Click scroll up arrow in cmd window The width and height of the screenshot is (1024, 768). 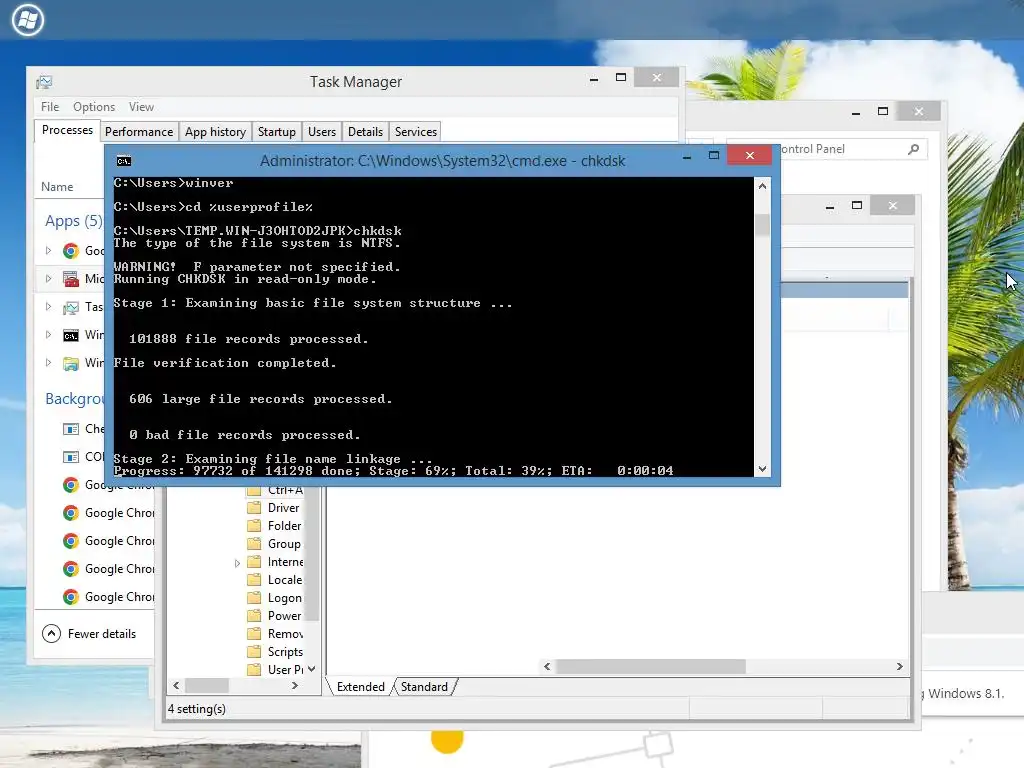(762, 186)
